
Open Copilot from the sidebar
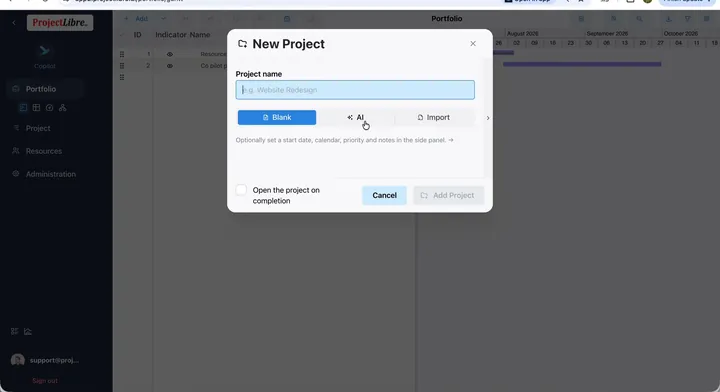pyautogui.click(x=45, y=56)
